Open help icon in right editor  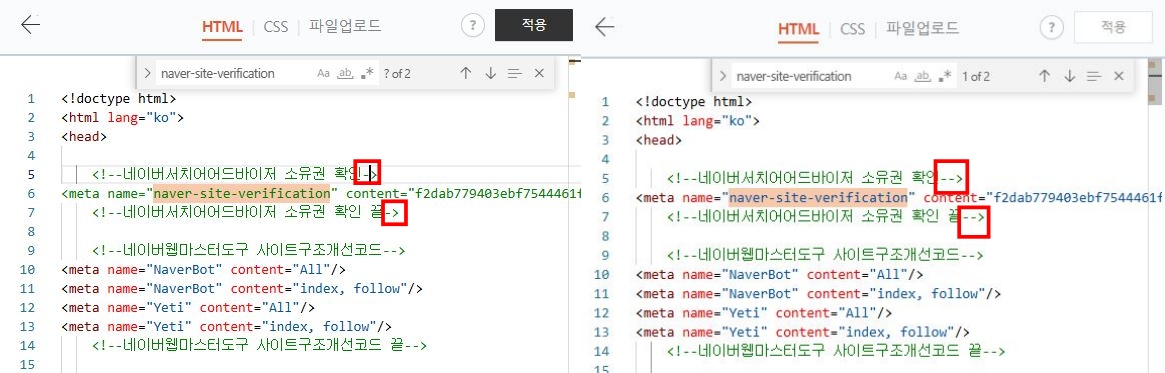[x=1051, y=28]
